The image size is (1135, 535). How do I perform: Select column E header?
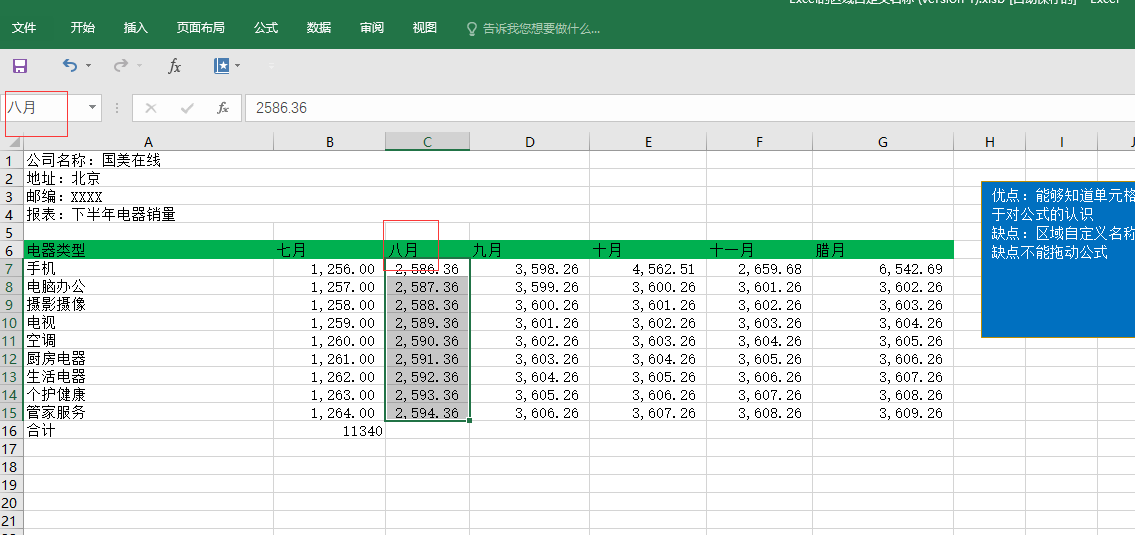click(648, 142)
